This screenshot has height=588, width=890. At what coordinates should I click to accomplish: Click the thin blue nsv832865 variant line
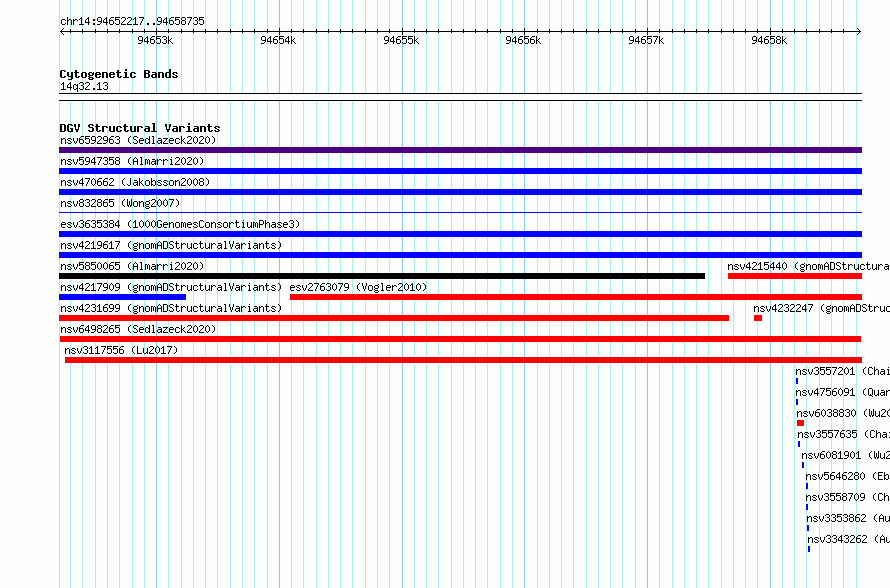460,213
